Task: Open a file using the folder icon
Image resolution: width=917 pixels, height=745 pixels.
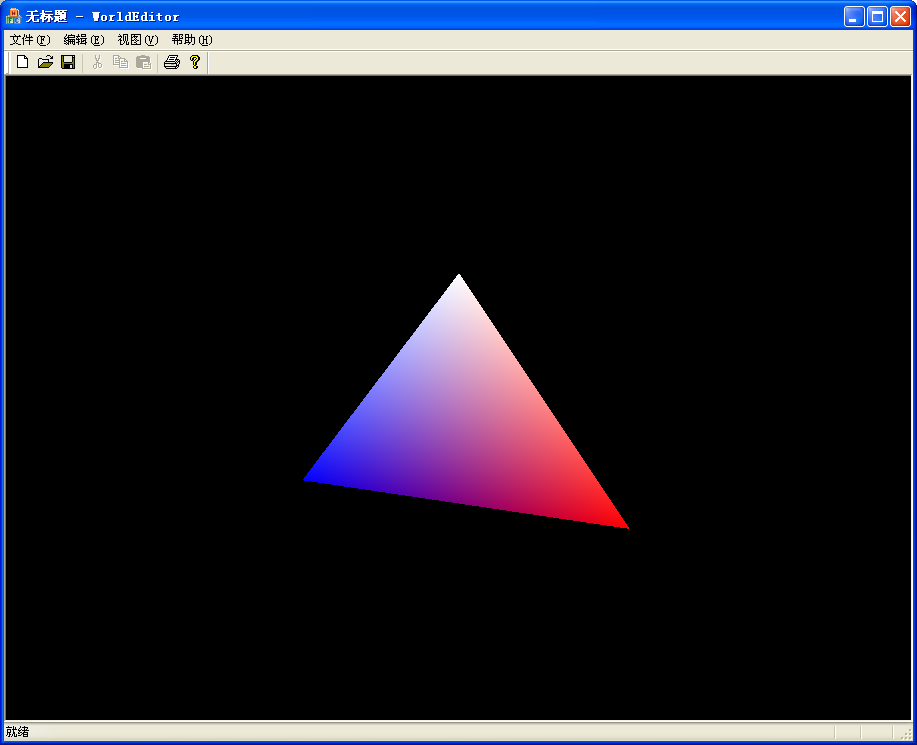Action: click(x=45, y=63)
